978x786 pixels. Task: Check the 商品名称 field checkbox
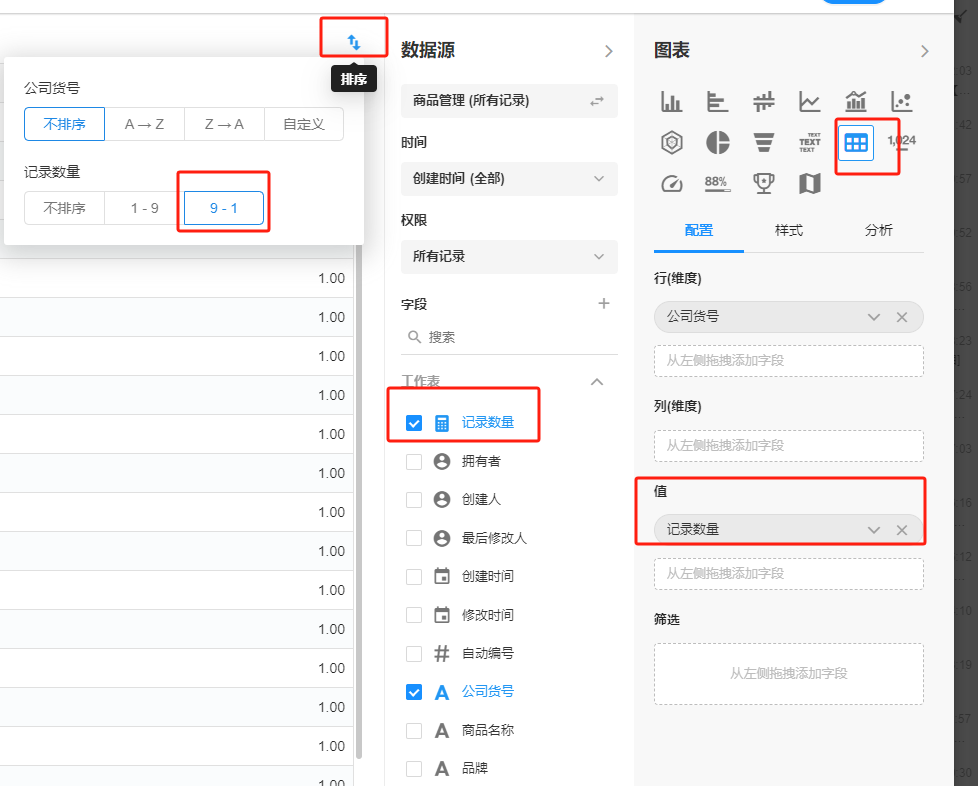click(x=414, y=730)
